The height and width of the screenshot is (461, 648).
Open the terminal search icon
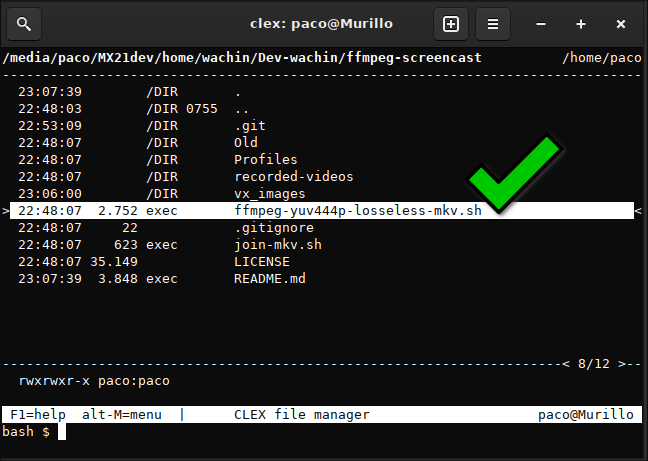click(x=24, y=24)
